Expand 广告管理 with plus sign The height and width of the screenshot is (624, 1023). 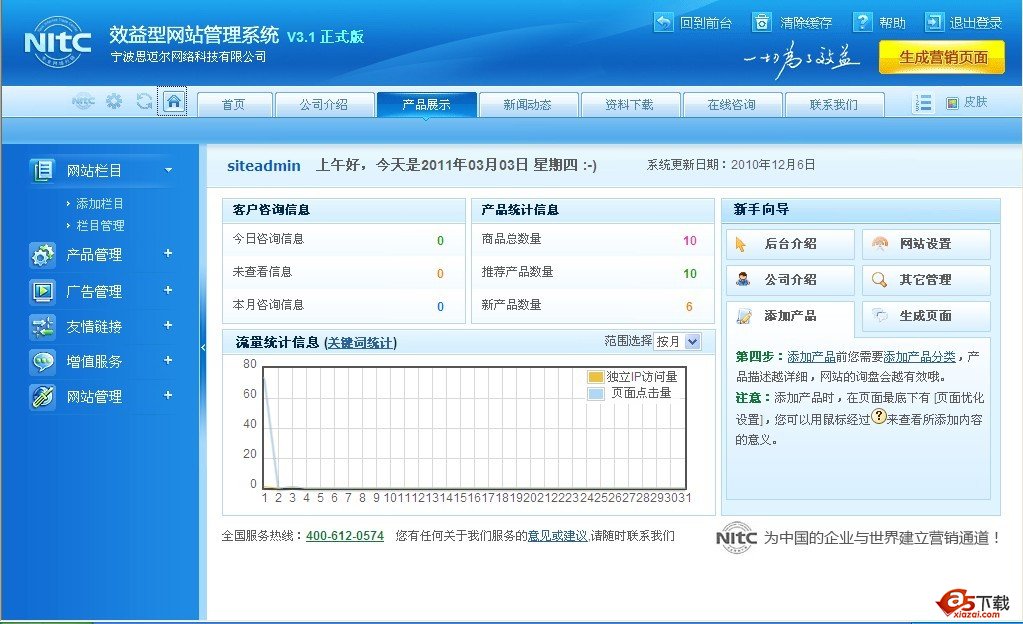pyautogui.click(x=168, y=290)
